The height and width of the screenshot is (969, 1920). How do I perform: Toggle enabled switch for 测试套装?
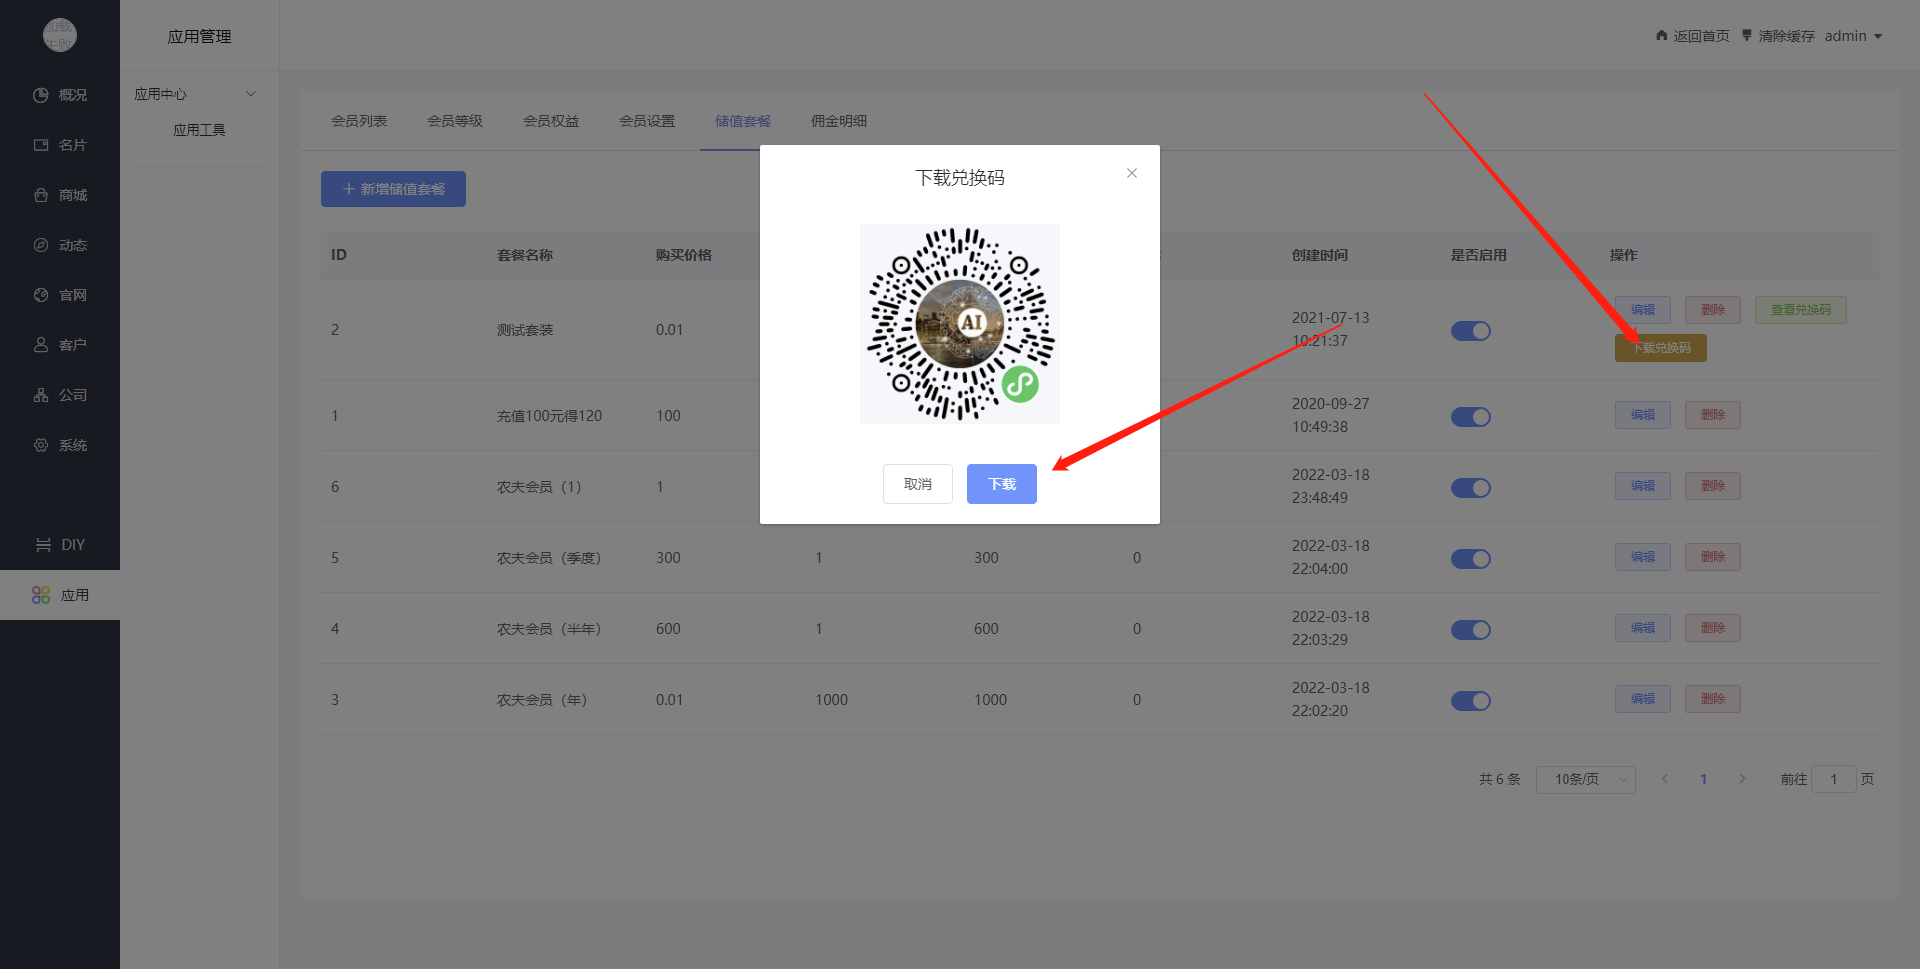(1471, 331)
